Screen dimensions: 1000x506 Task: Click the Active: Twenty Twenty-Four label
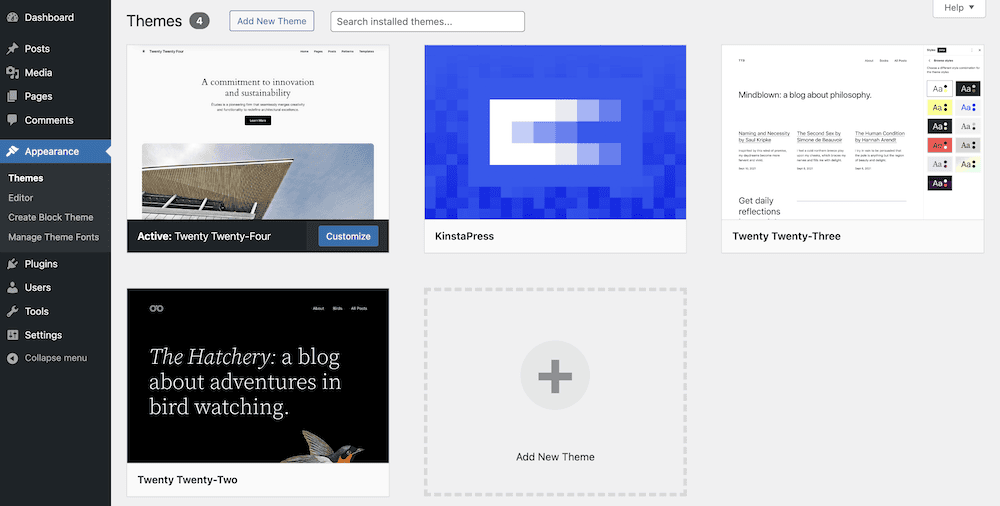pos(204,236)
